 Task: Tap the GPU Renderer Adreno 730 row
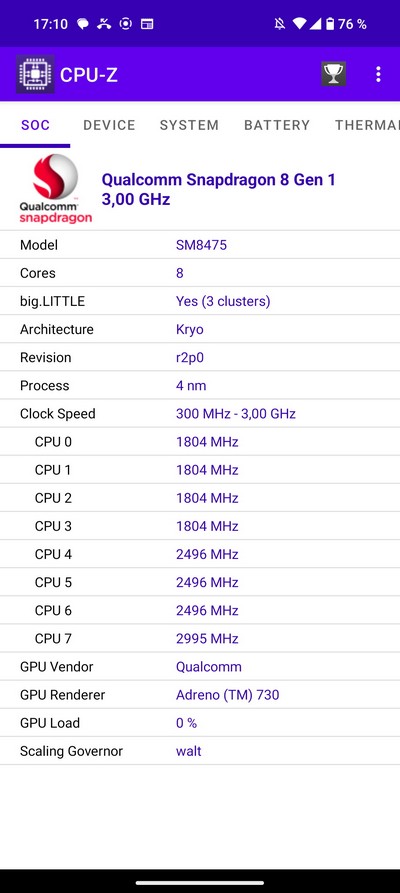point(200,695)
